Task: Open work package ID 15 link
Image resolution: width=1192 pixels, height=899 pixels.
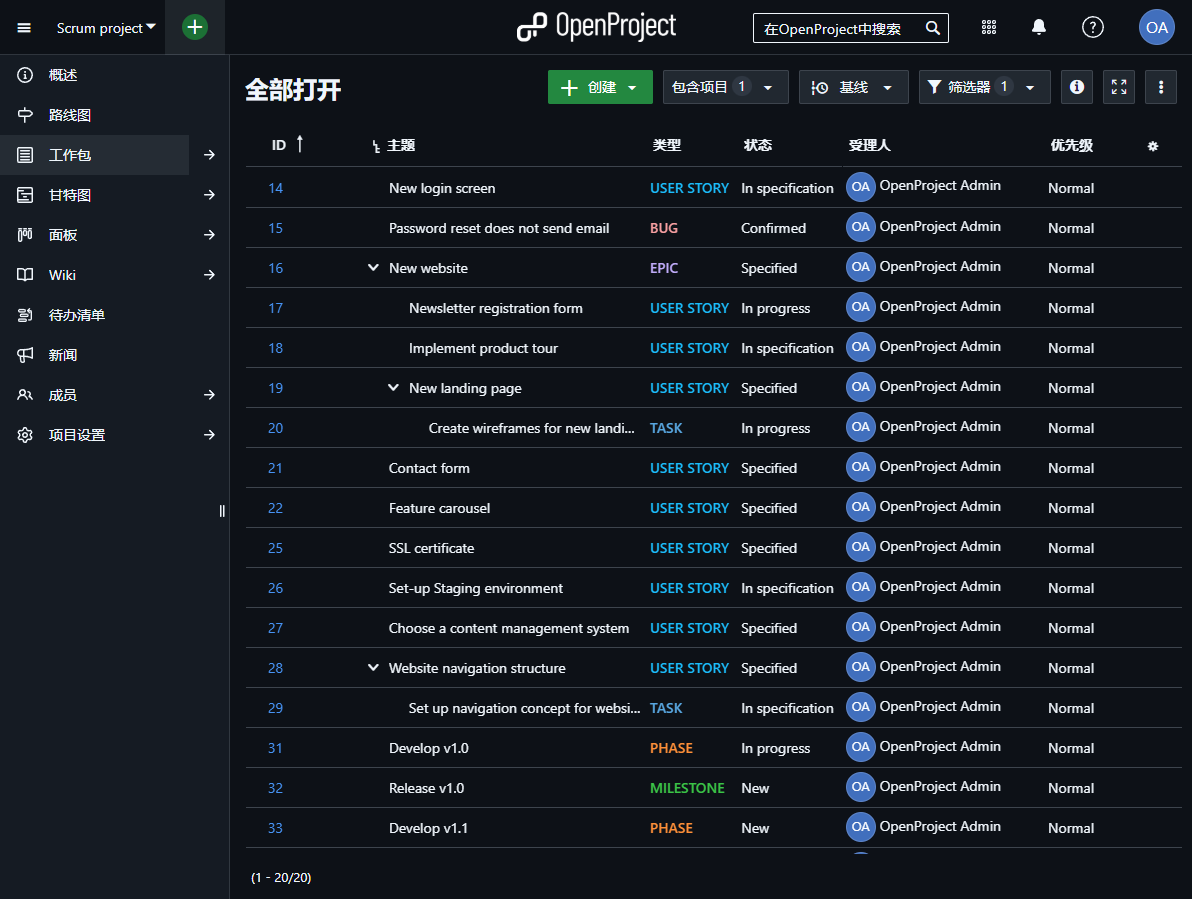Action: click(275, 228)
